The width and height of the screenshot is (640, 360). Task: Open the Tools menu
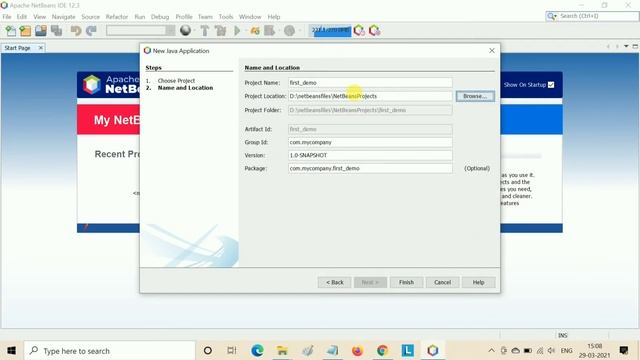(226, 17)
